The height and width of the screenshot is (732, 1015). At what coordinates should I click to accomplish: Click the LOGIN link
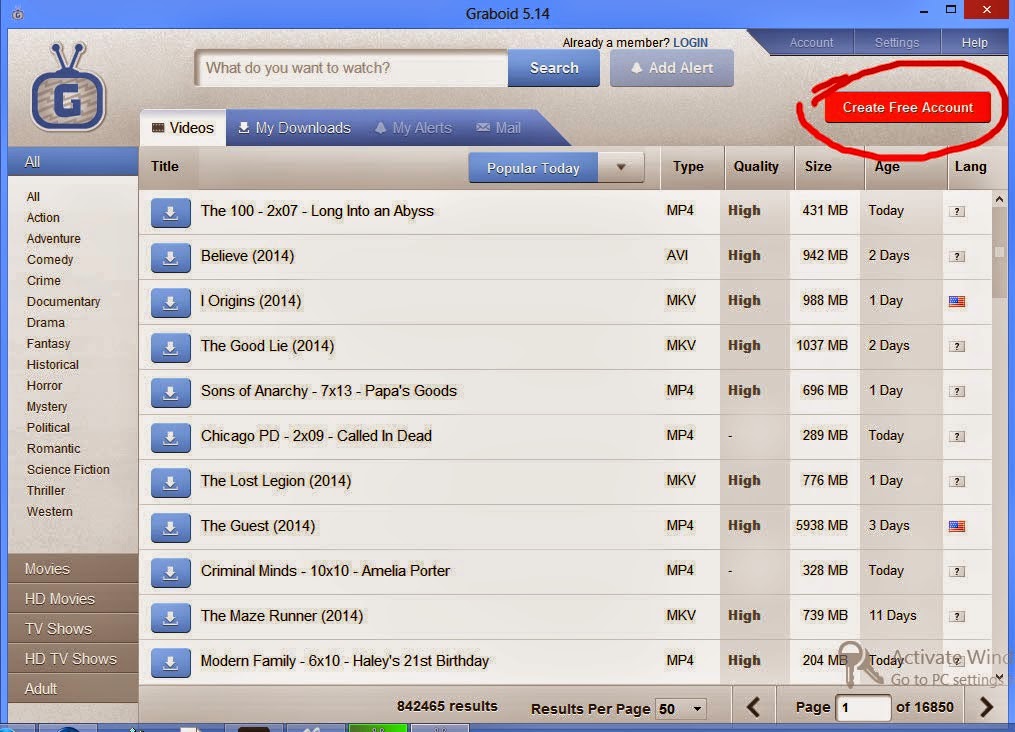(691, 43)
